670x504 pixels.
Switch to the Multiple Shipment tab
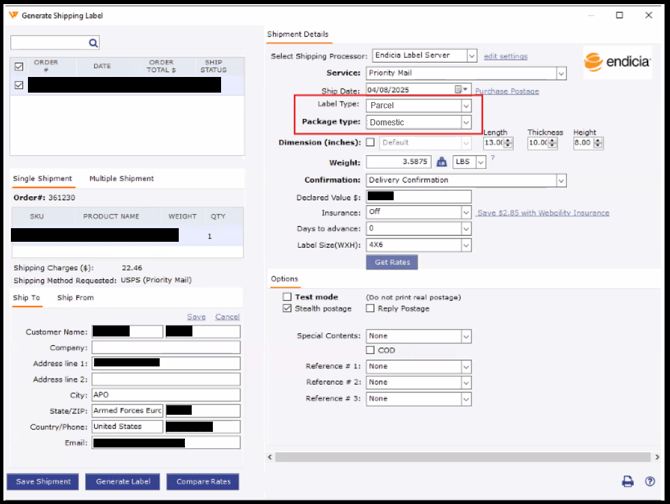[121, 179]
